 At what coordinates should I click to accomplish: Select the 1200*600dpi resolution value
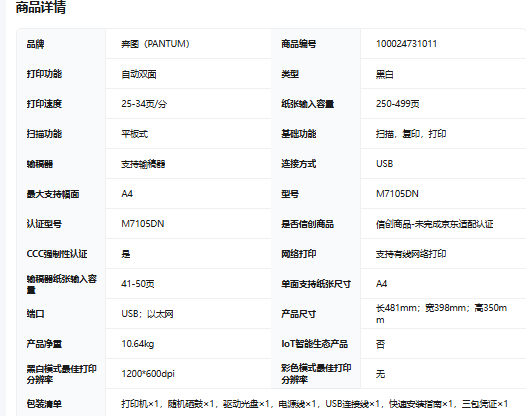click(148, 374)
